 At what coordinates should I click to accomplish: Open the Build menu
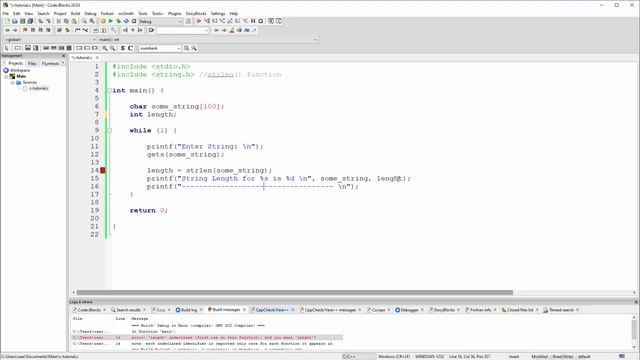(x=76, y=13)
